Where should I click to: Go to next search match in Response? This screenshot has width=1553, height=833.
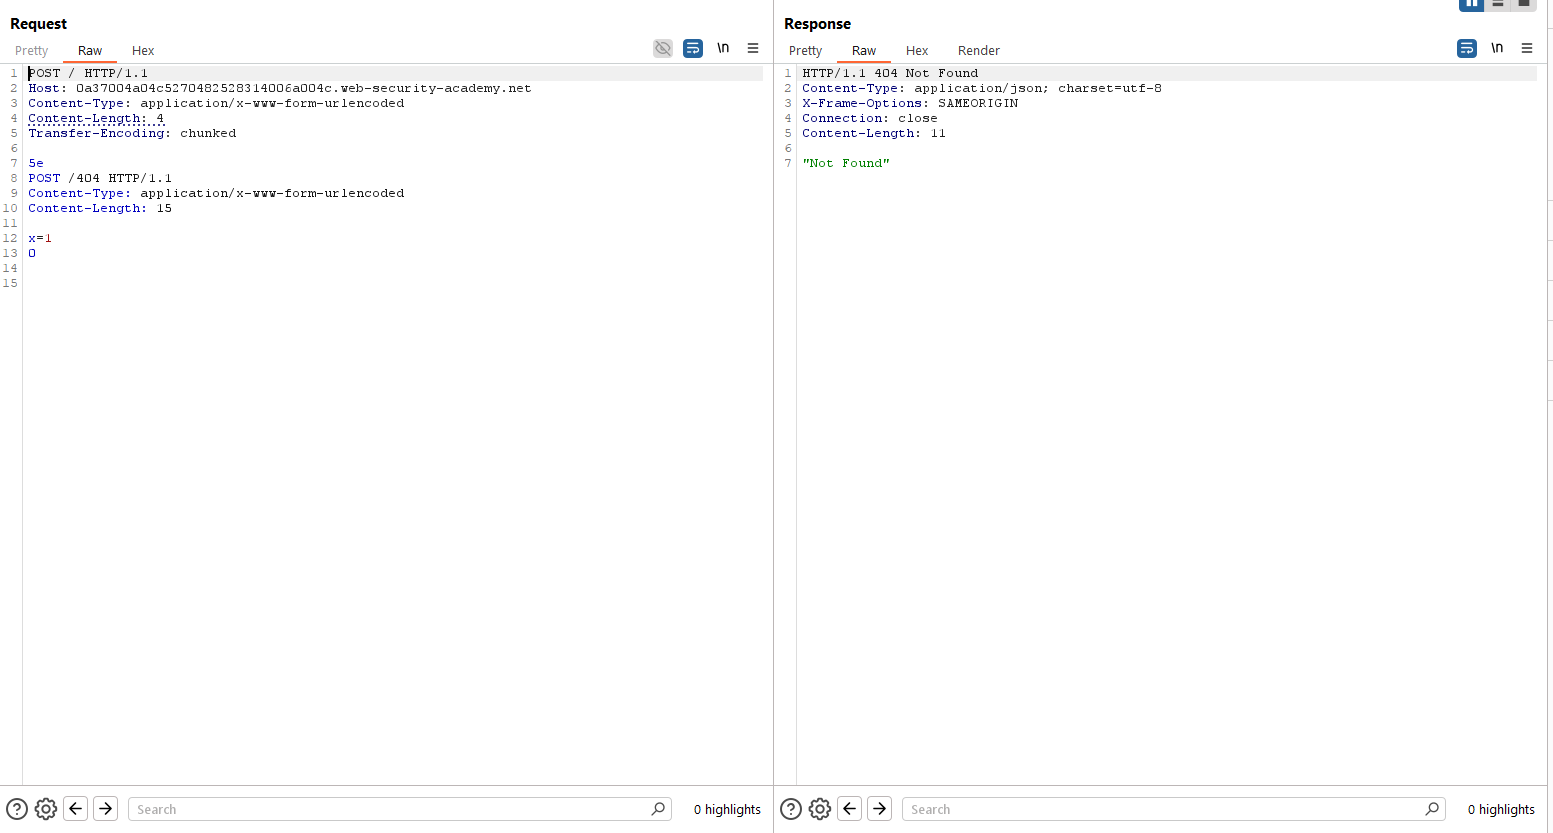879,809
